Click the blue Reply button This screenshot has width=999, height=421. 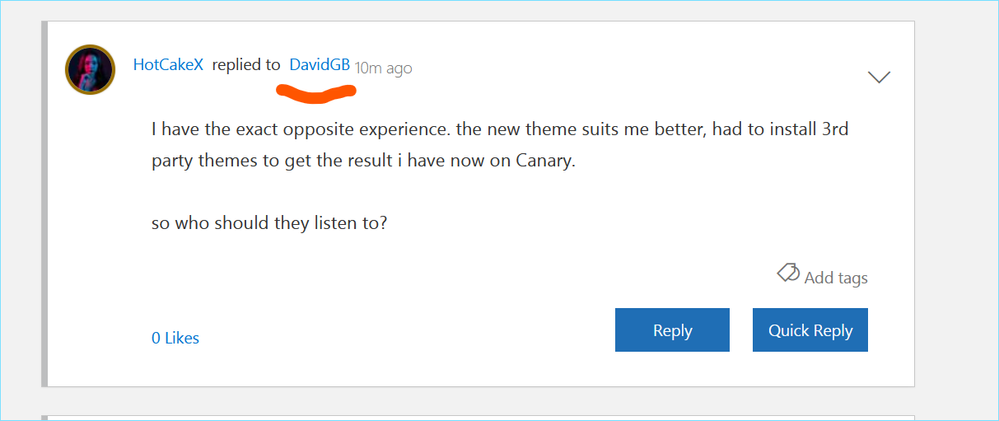click(672, 330)
